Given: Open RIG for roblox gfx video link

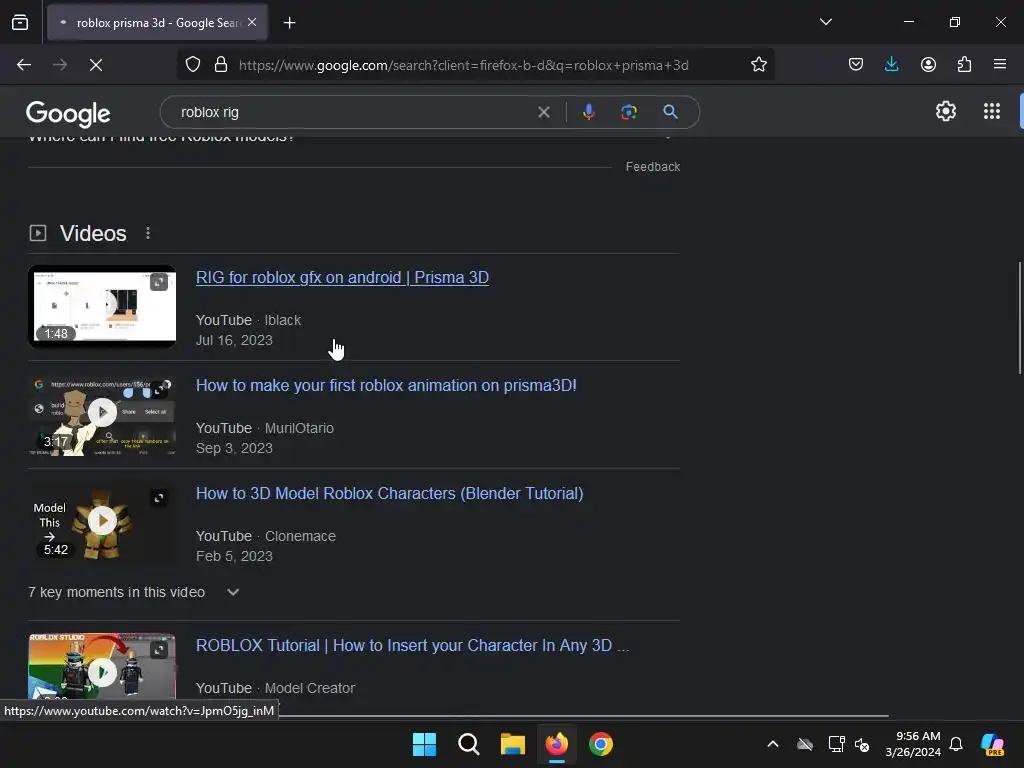Looking at the screenshot, I should [342, 278].
